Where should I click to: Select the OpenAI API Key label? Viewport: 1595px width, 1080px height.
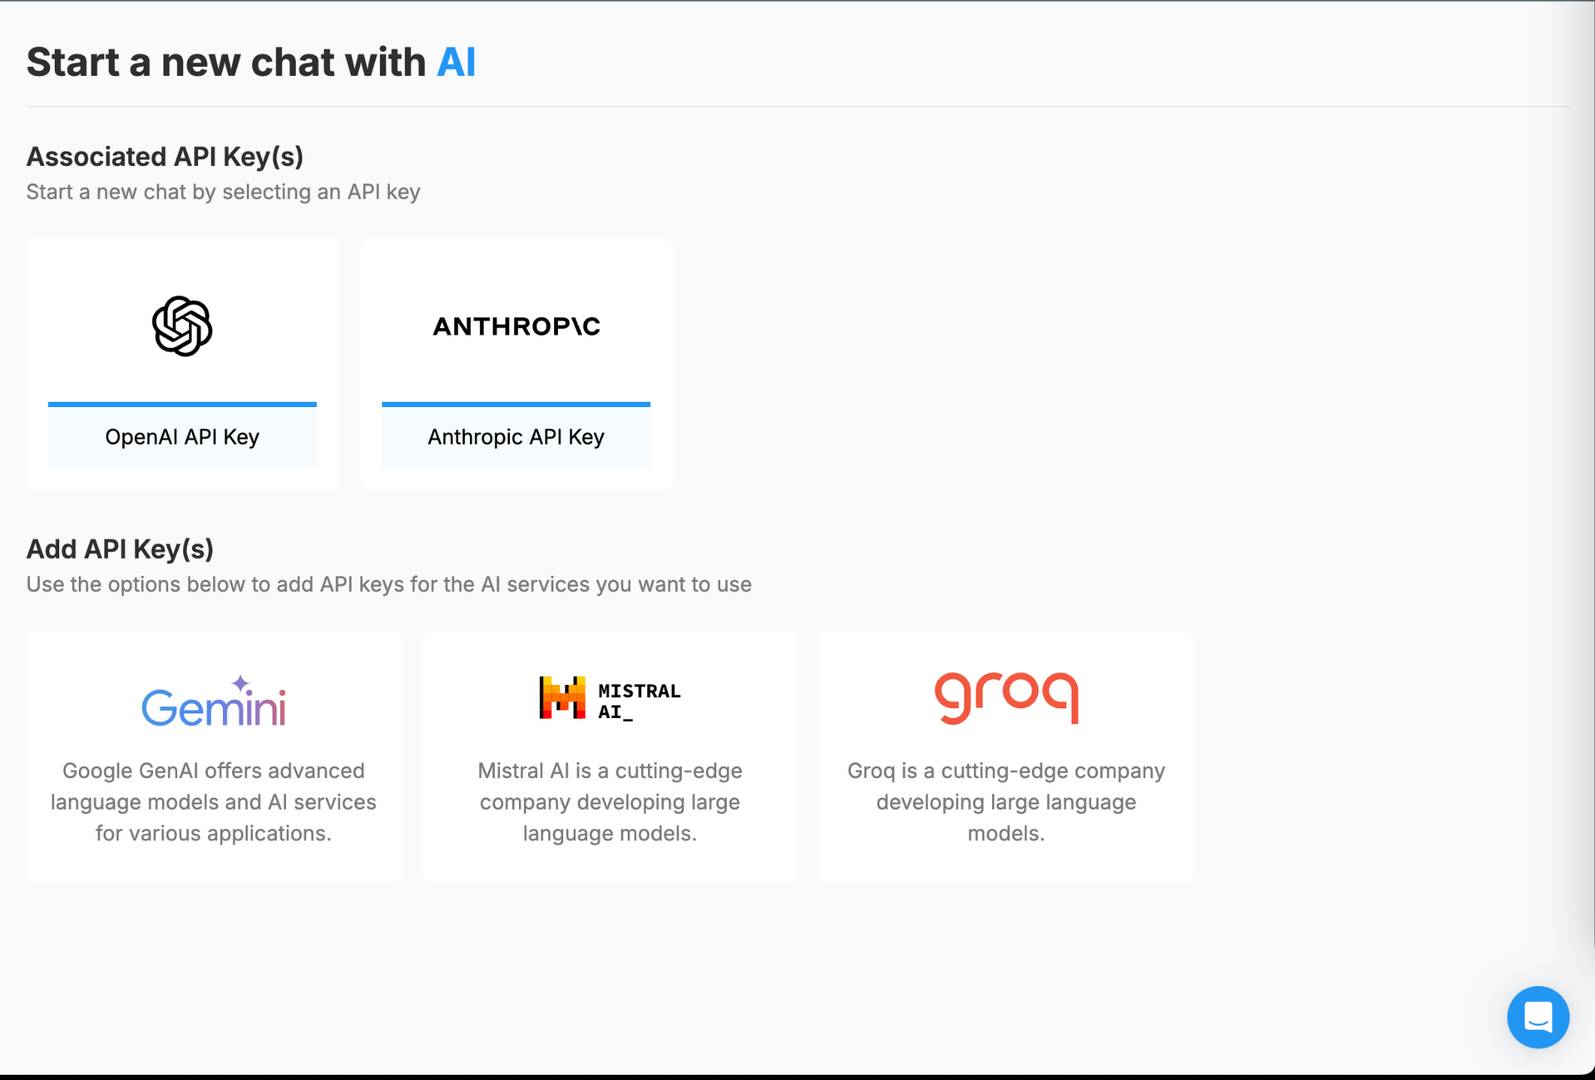click(182, 437)
